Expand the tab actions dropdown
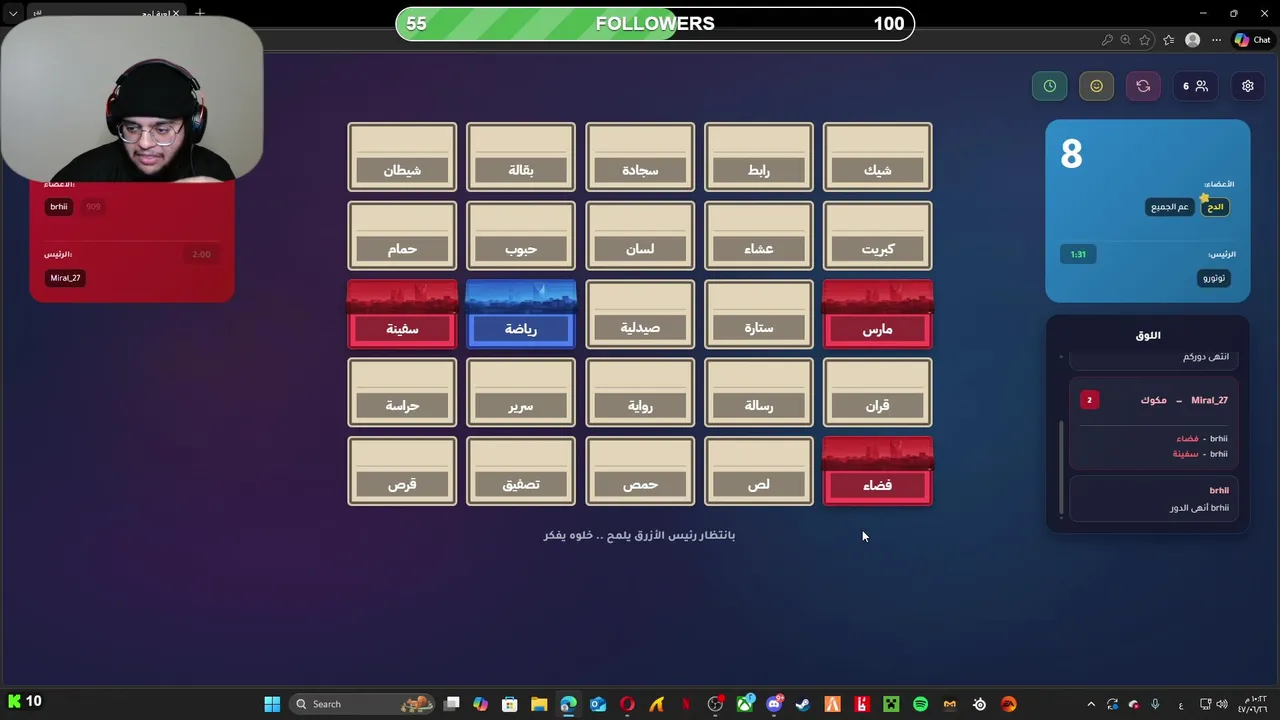 (x=13, y=13)
